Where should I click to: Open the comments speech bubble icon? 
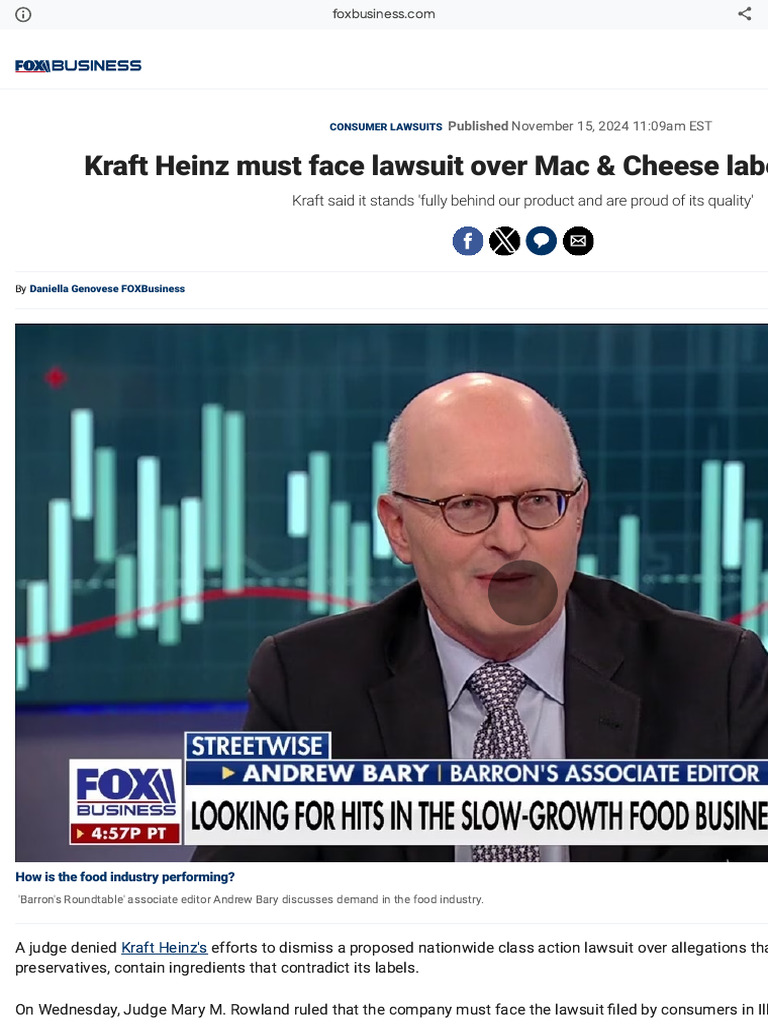click(541, 241)
